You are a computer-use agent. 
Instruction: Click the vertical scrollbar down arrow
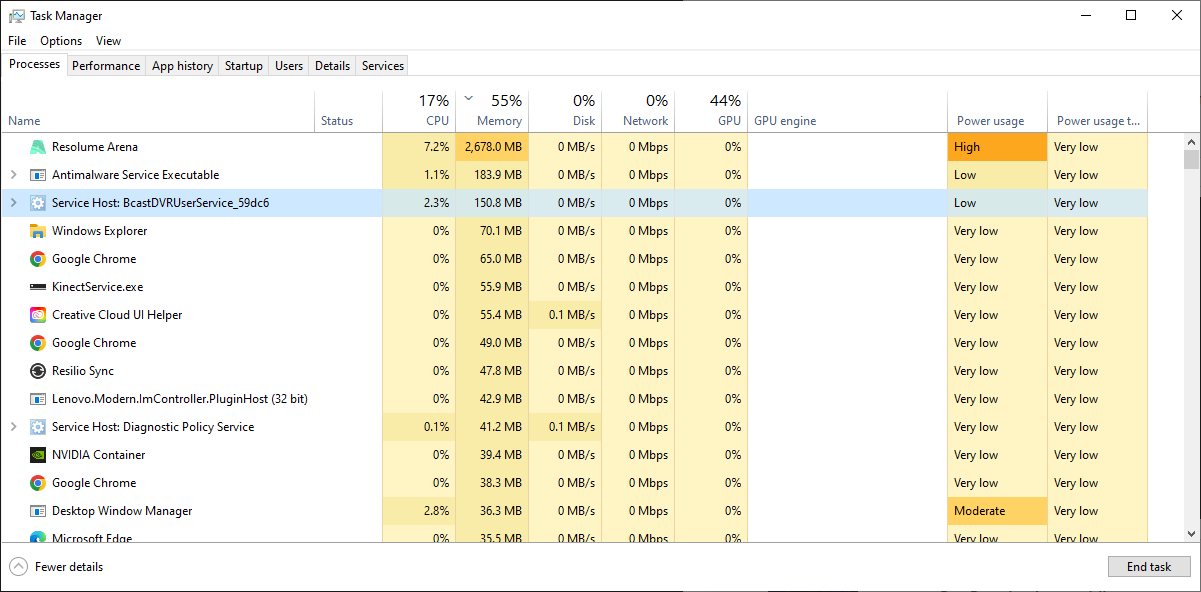pyautogui.click(x=1191, y=534)
